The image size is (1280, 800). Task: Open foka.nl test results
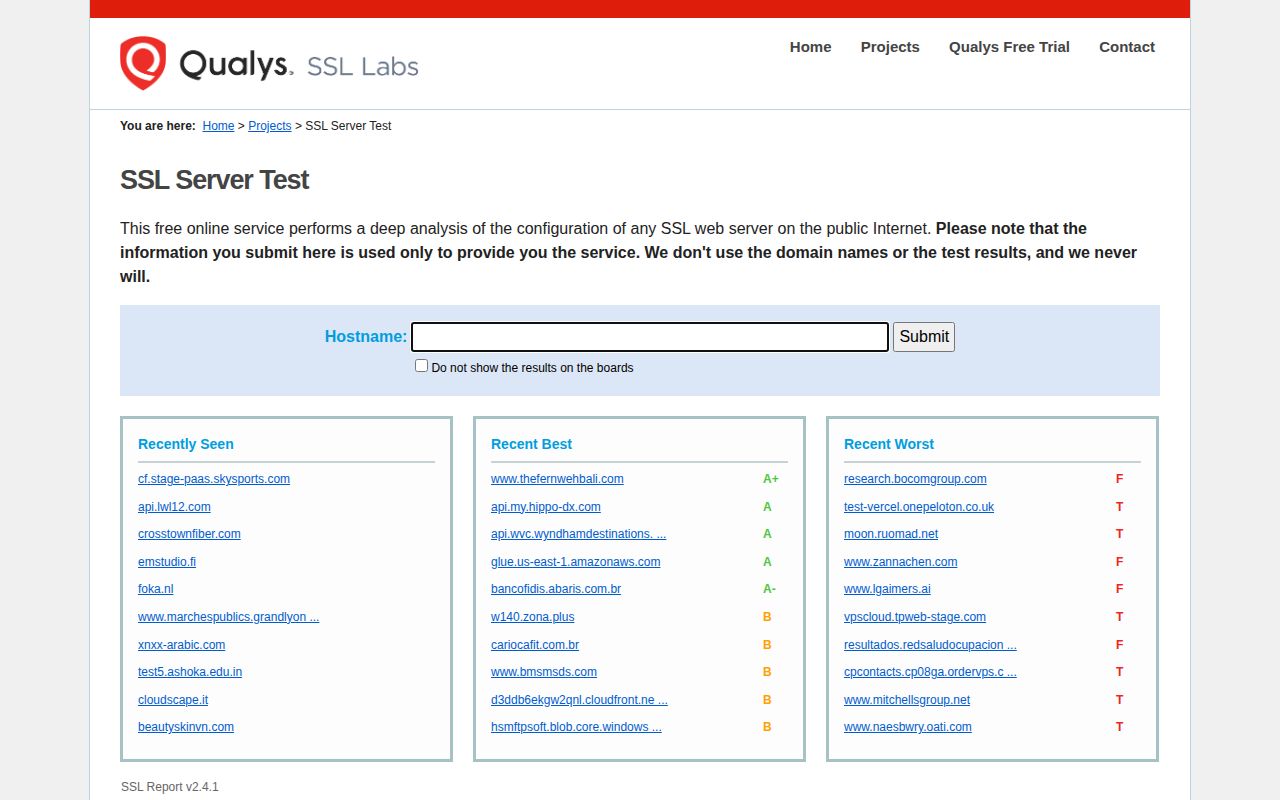coord(155,589)
